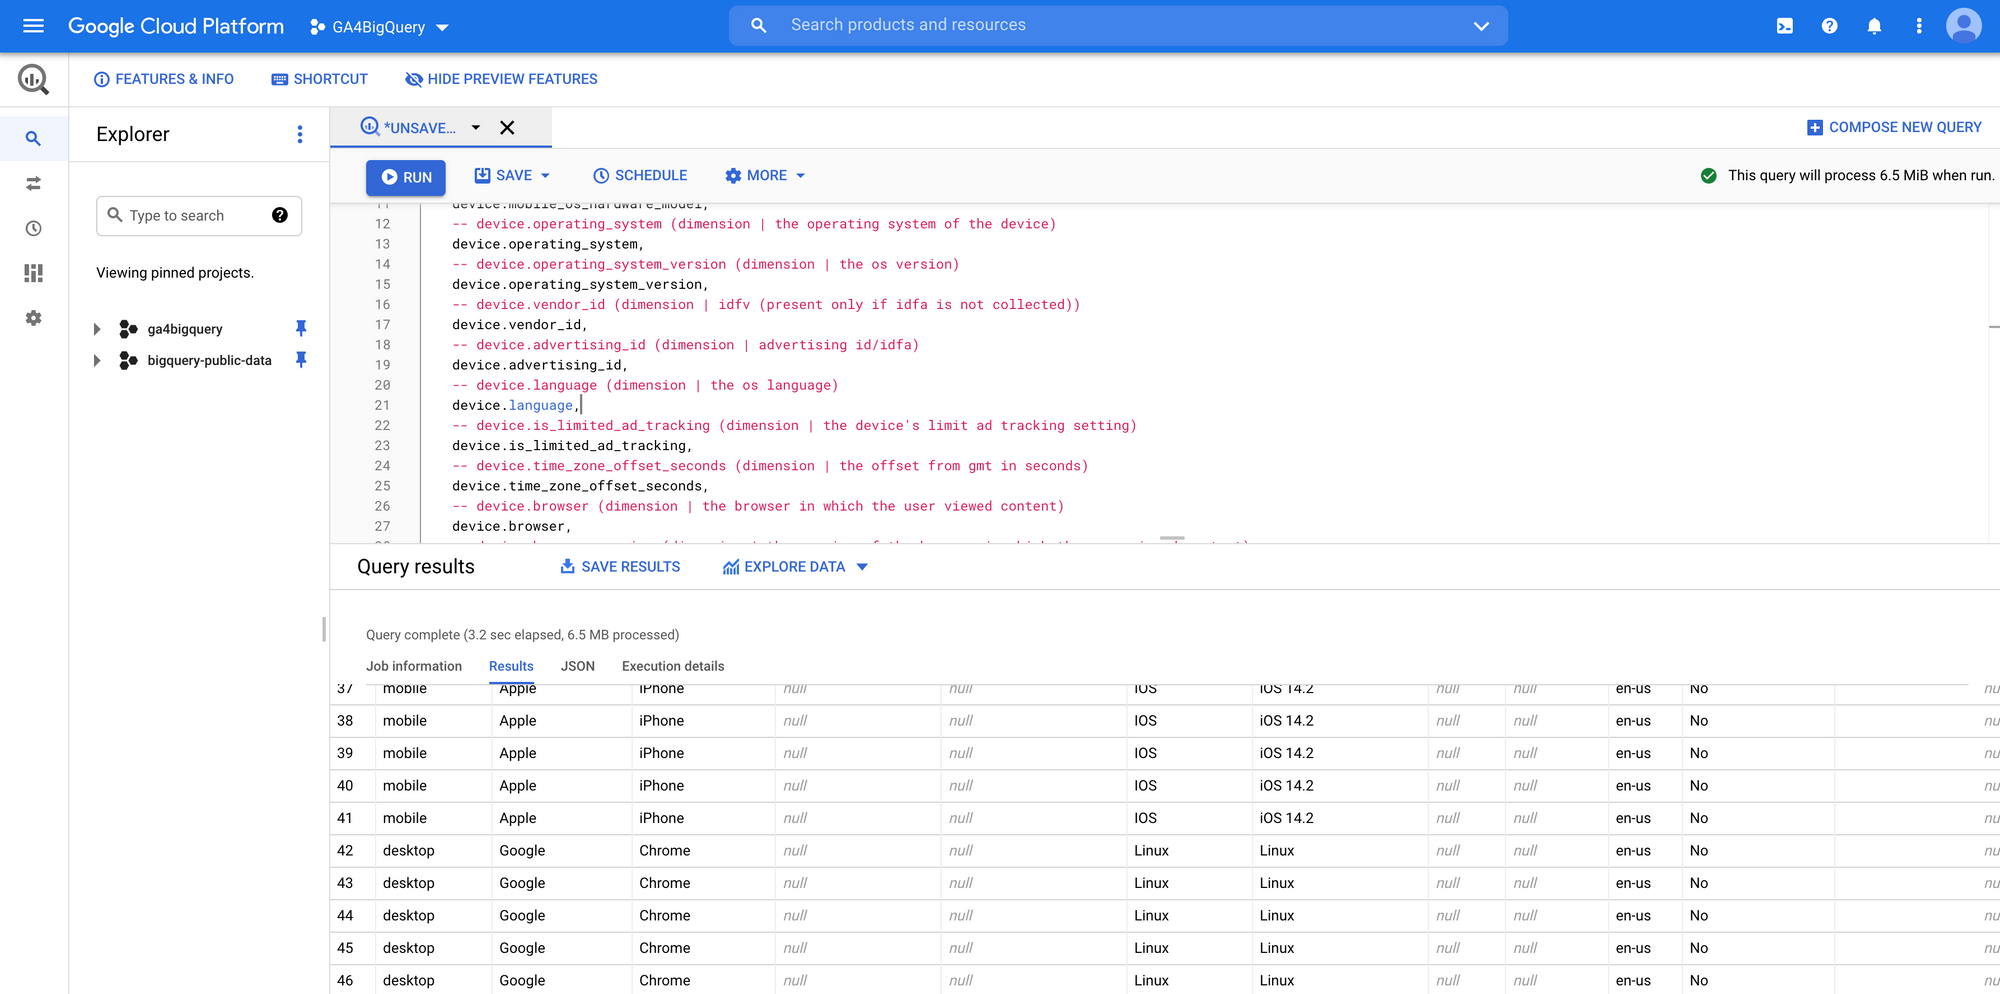Open the dashboard tiles icon in sidebar
The width and height of the screenshot is (2000, 994).
pyautogui.click(x=33, y=273)
